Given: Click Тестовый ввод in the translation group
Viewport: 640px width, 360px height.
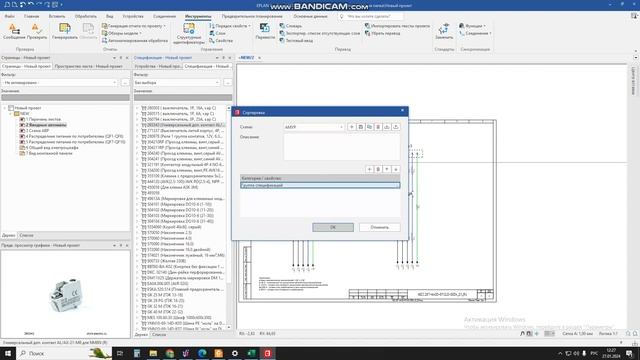Looking at the screenshot, I should point(296,40).
